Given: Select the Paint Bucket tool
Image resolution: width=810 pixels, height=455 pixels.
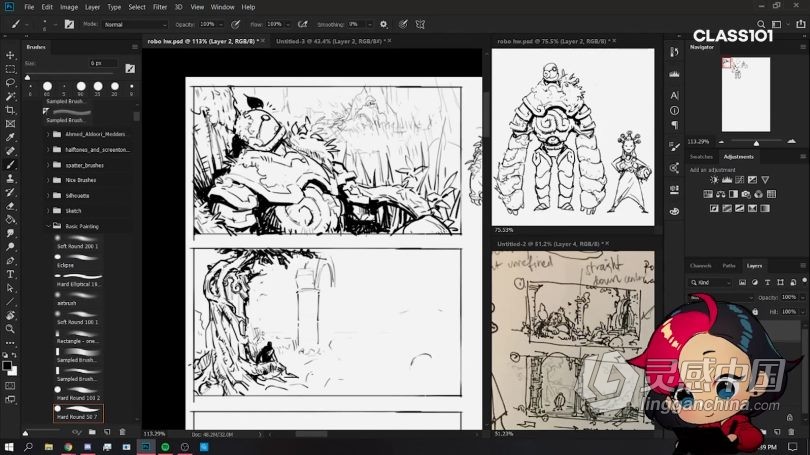Looking at the screenshot, I should coord(10,219).
